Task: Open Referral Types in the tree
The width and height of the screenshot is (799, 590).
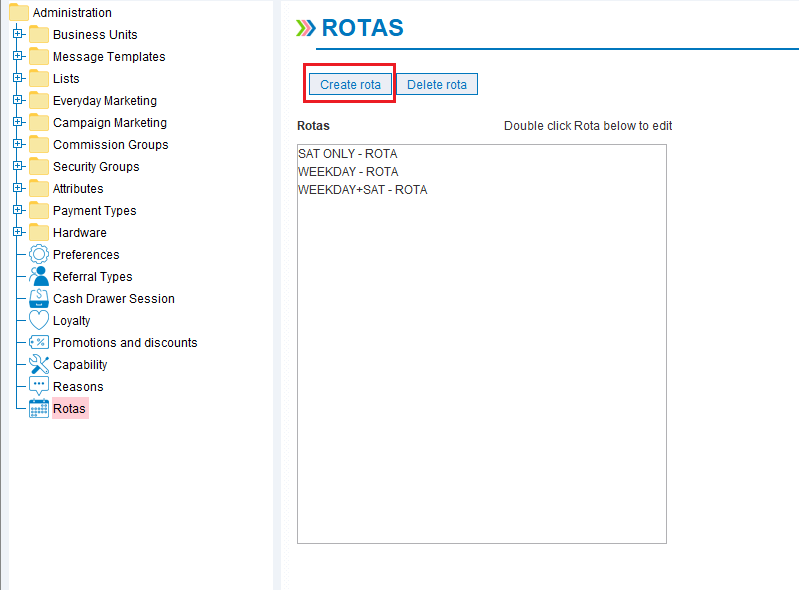Action: point(93,277)
